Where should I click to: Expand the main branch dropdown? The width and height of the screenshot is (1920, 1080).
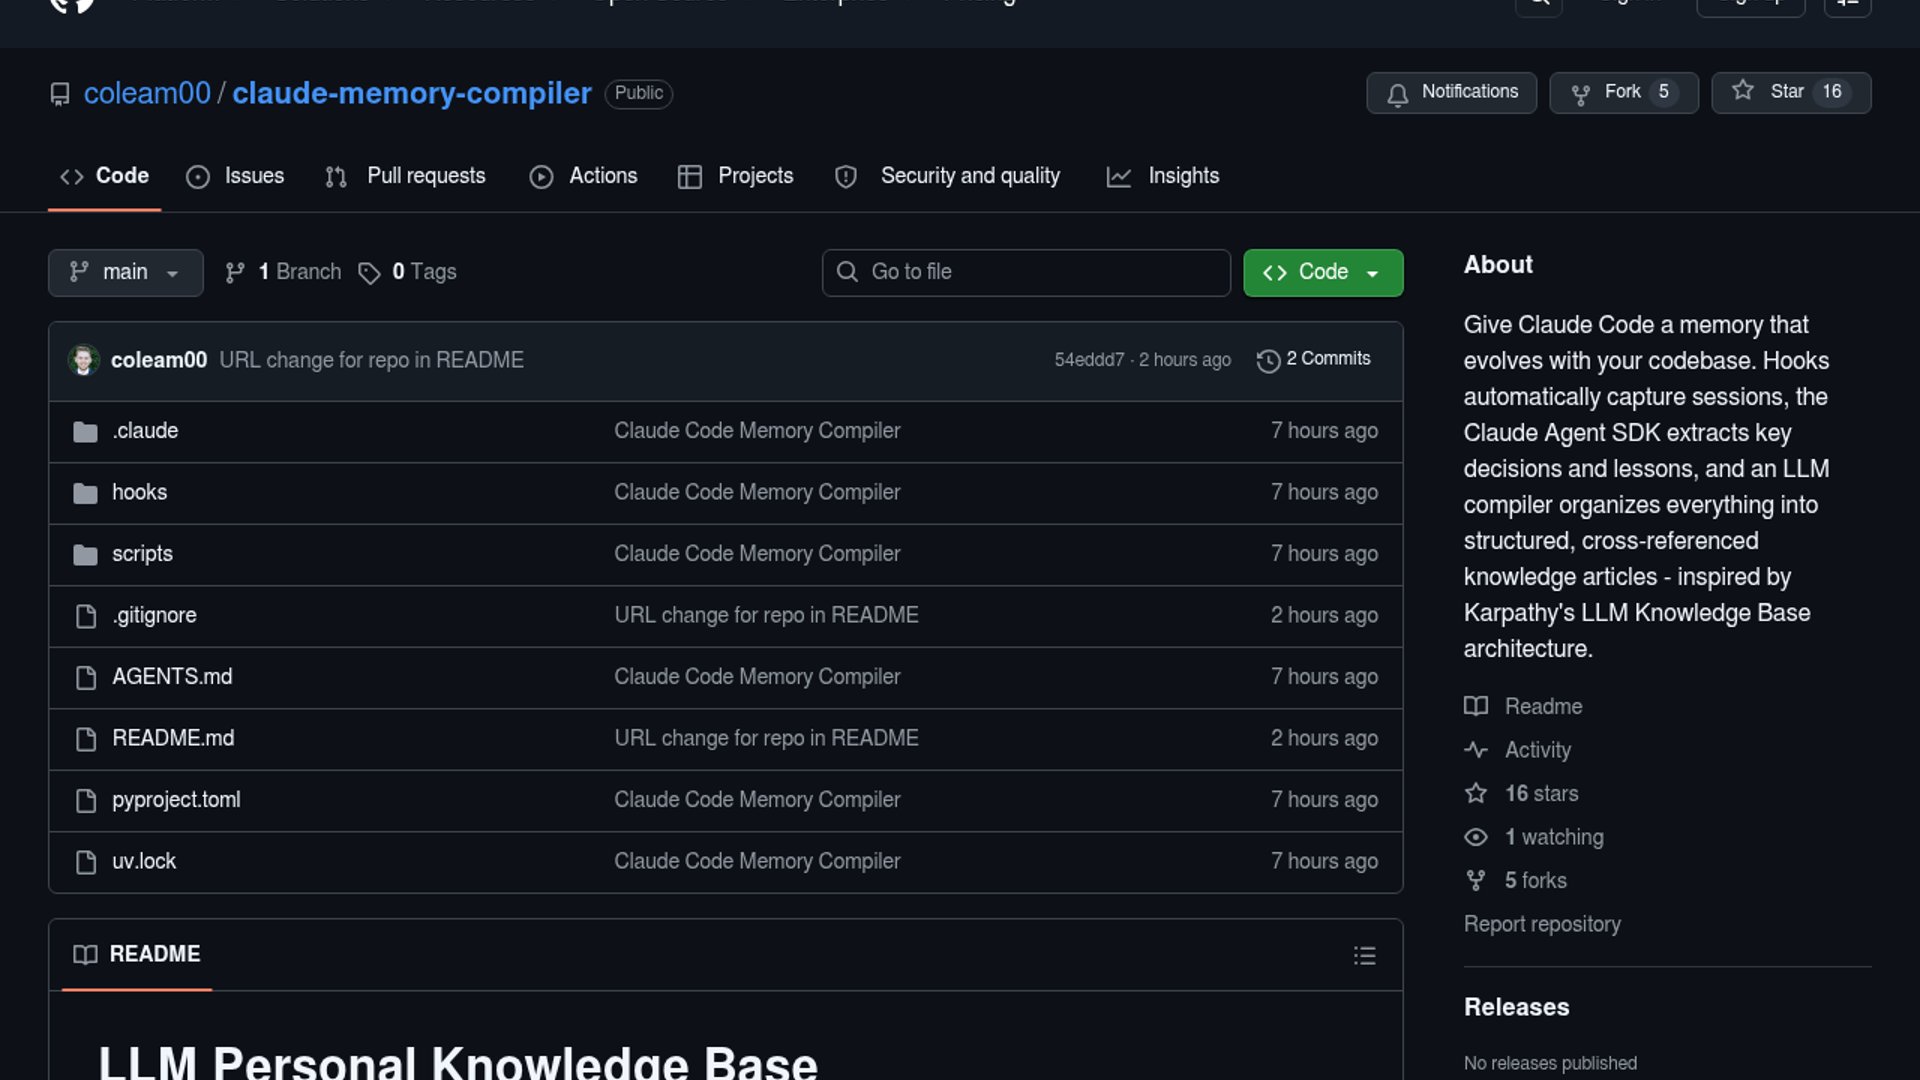pos(125,272)
